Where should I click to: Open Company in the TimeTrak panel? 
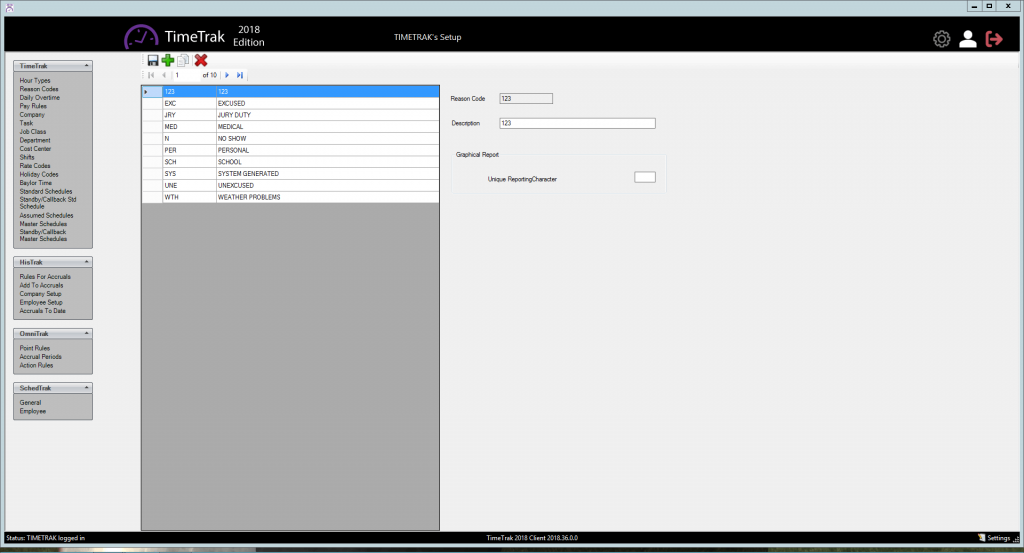click(x=32, y=114)
